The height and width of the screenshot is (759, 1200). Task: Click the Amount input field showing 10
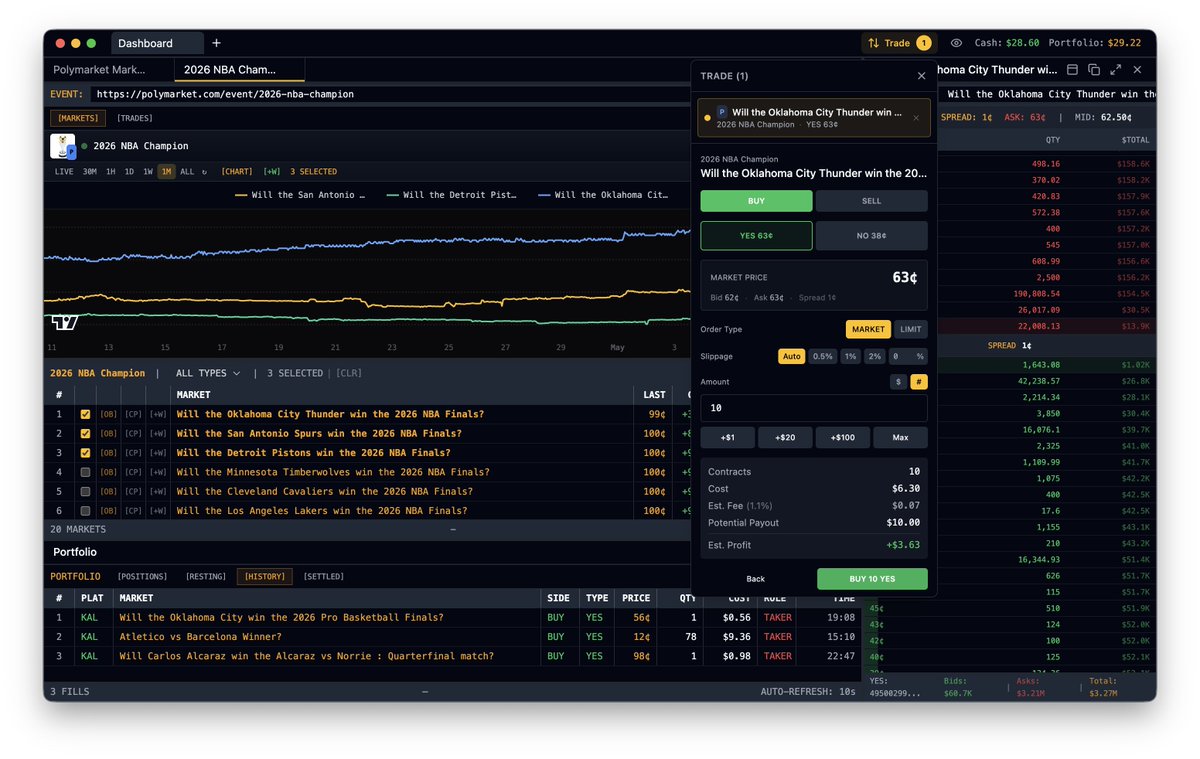814,408
